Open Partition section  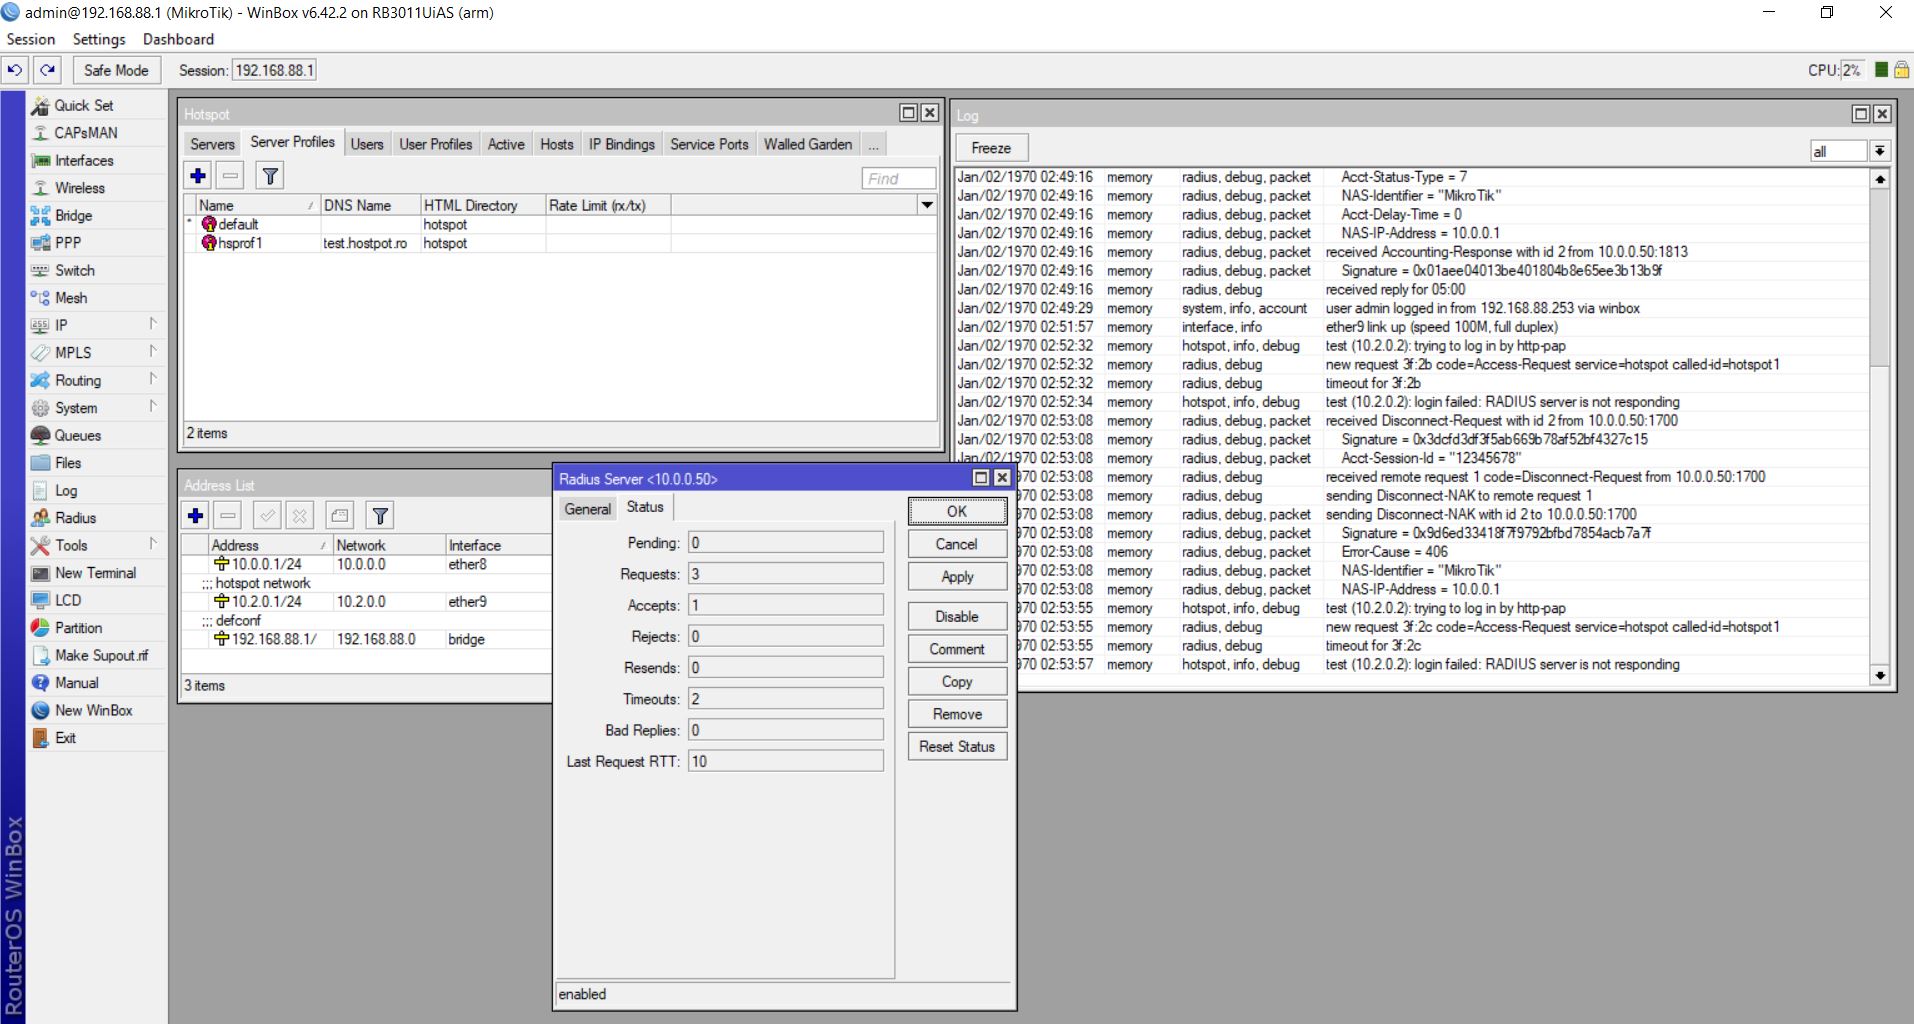[79, 628]
